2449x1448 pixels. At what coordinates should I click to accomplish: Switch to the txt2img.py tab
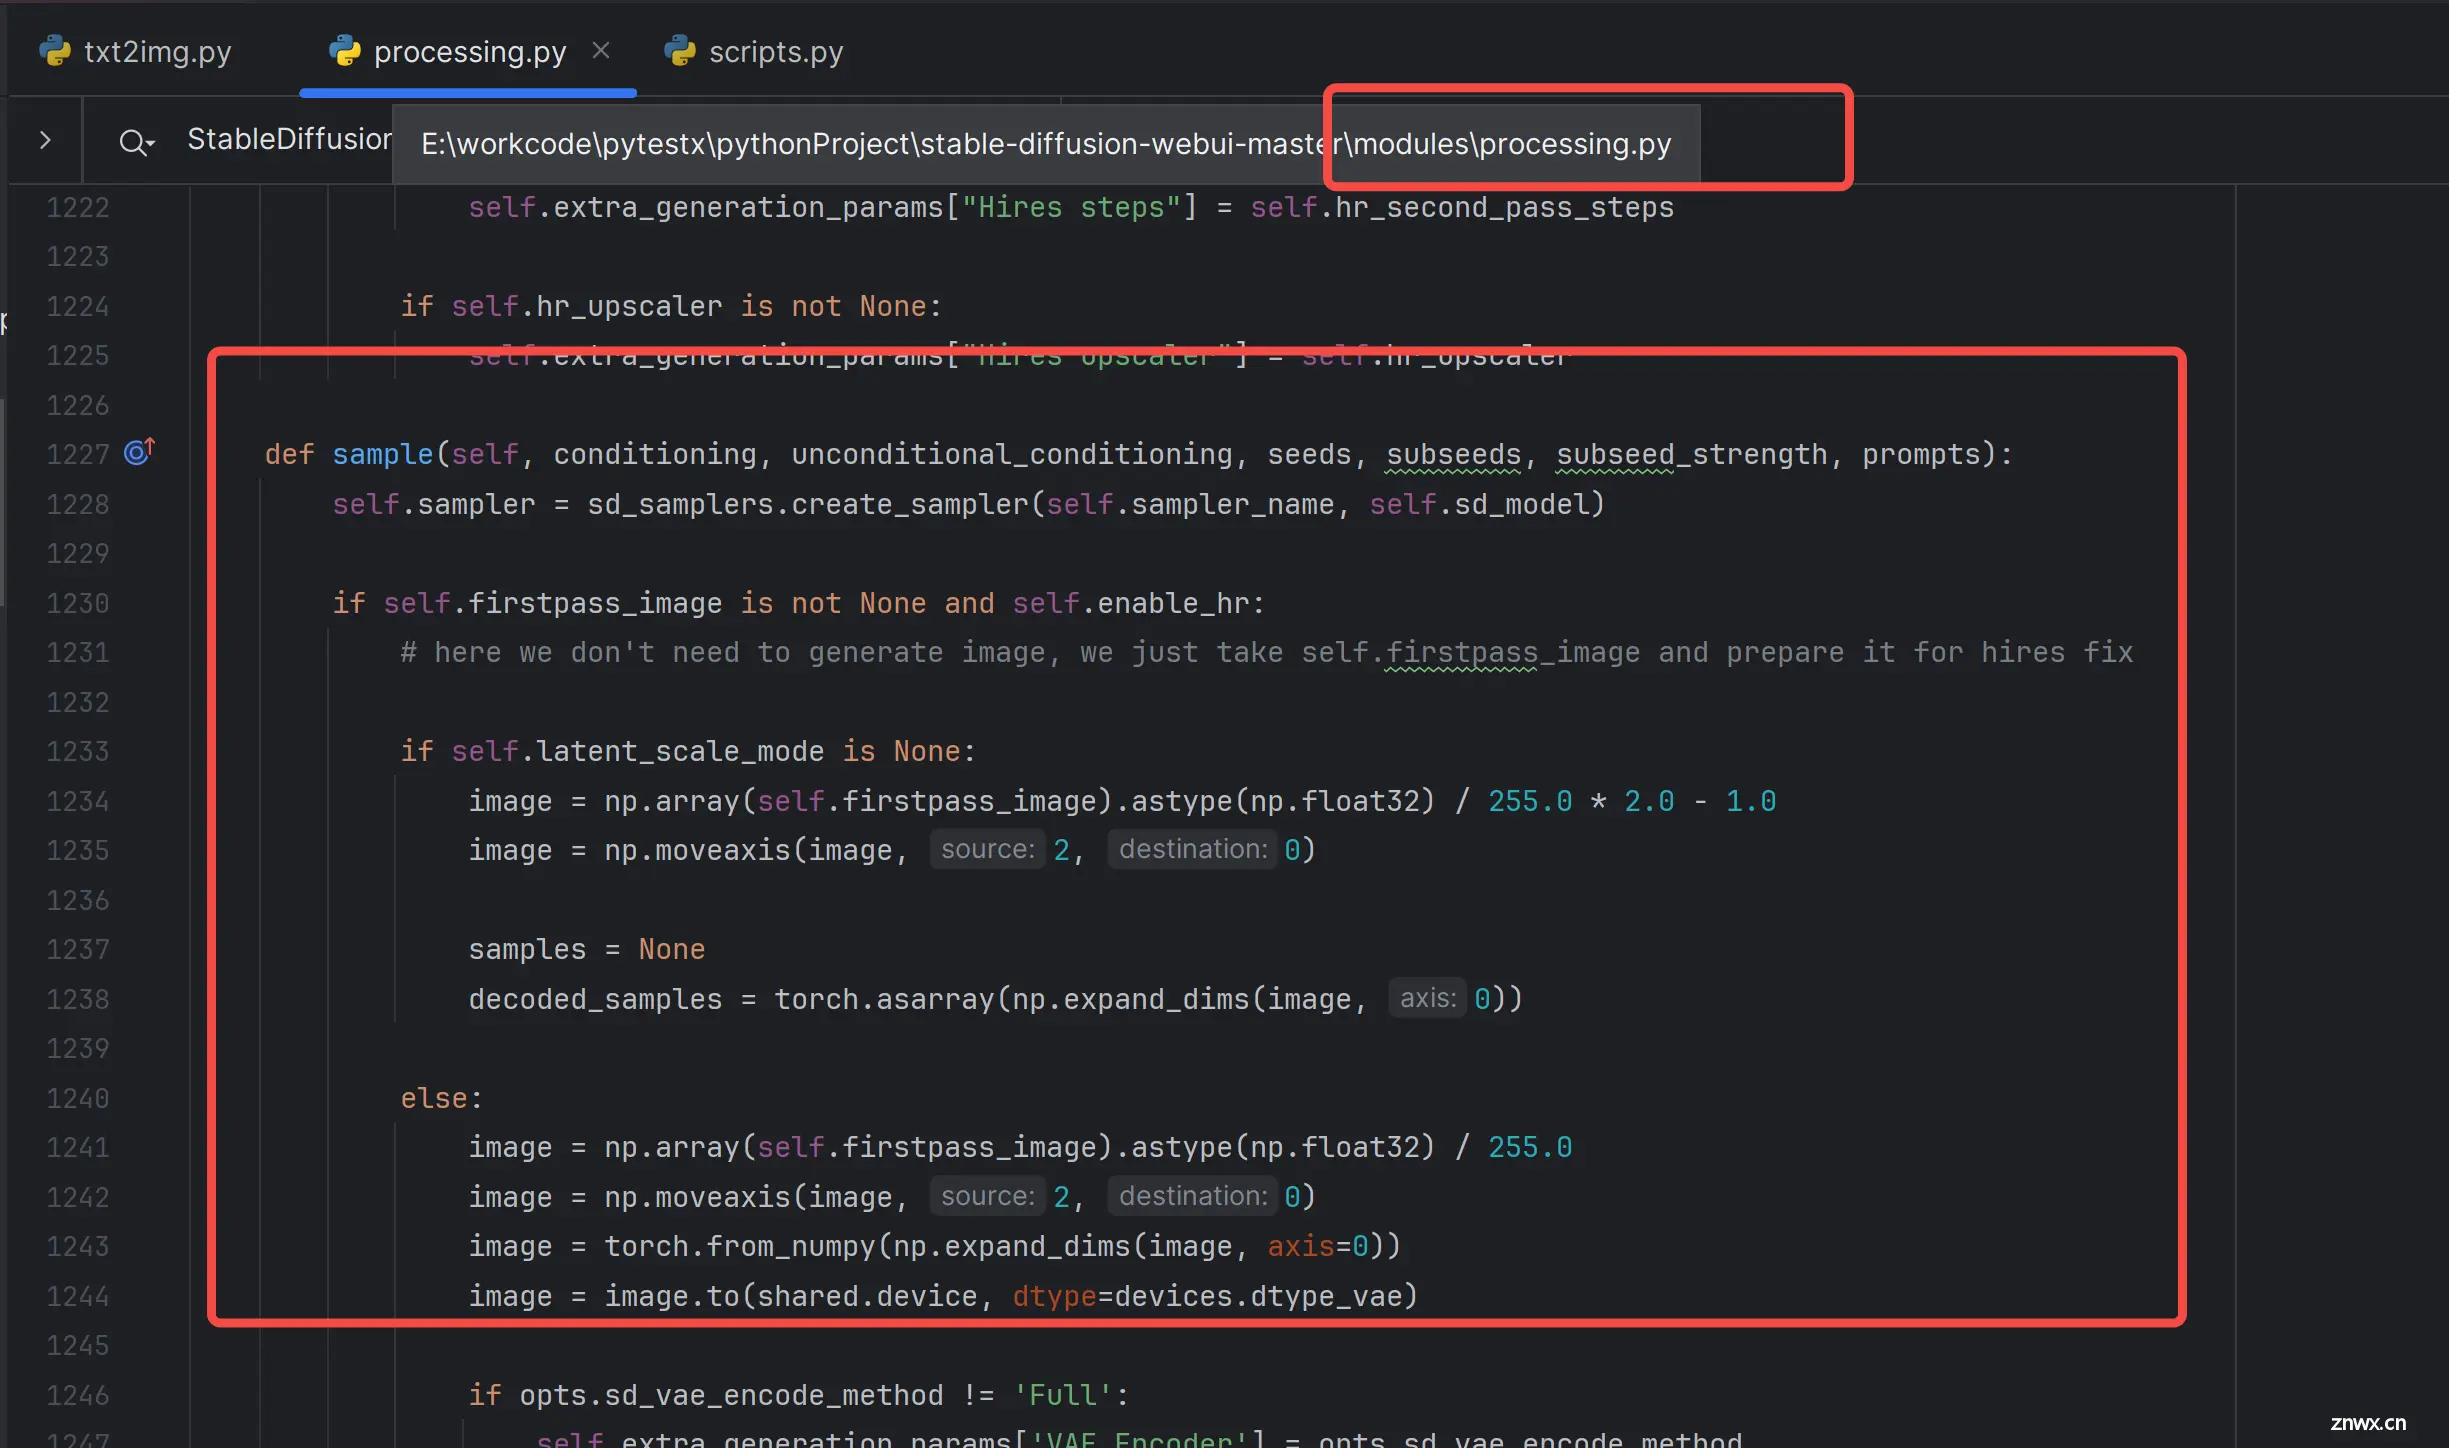coord(135,51)
